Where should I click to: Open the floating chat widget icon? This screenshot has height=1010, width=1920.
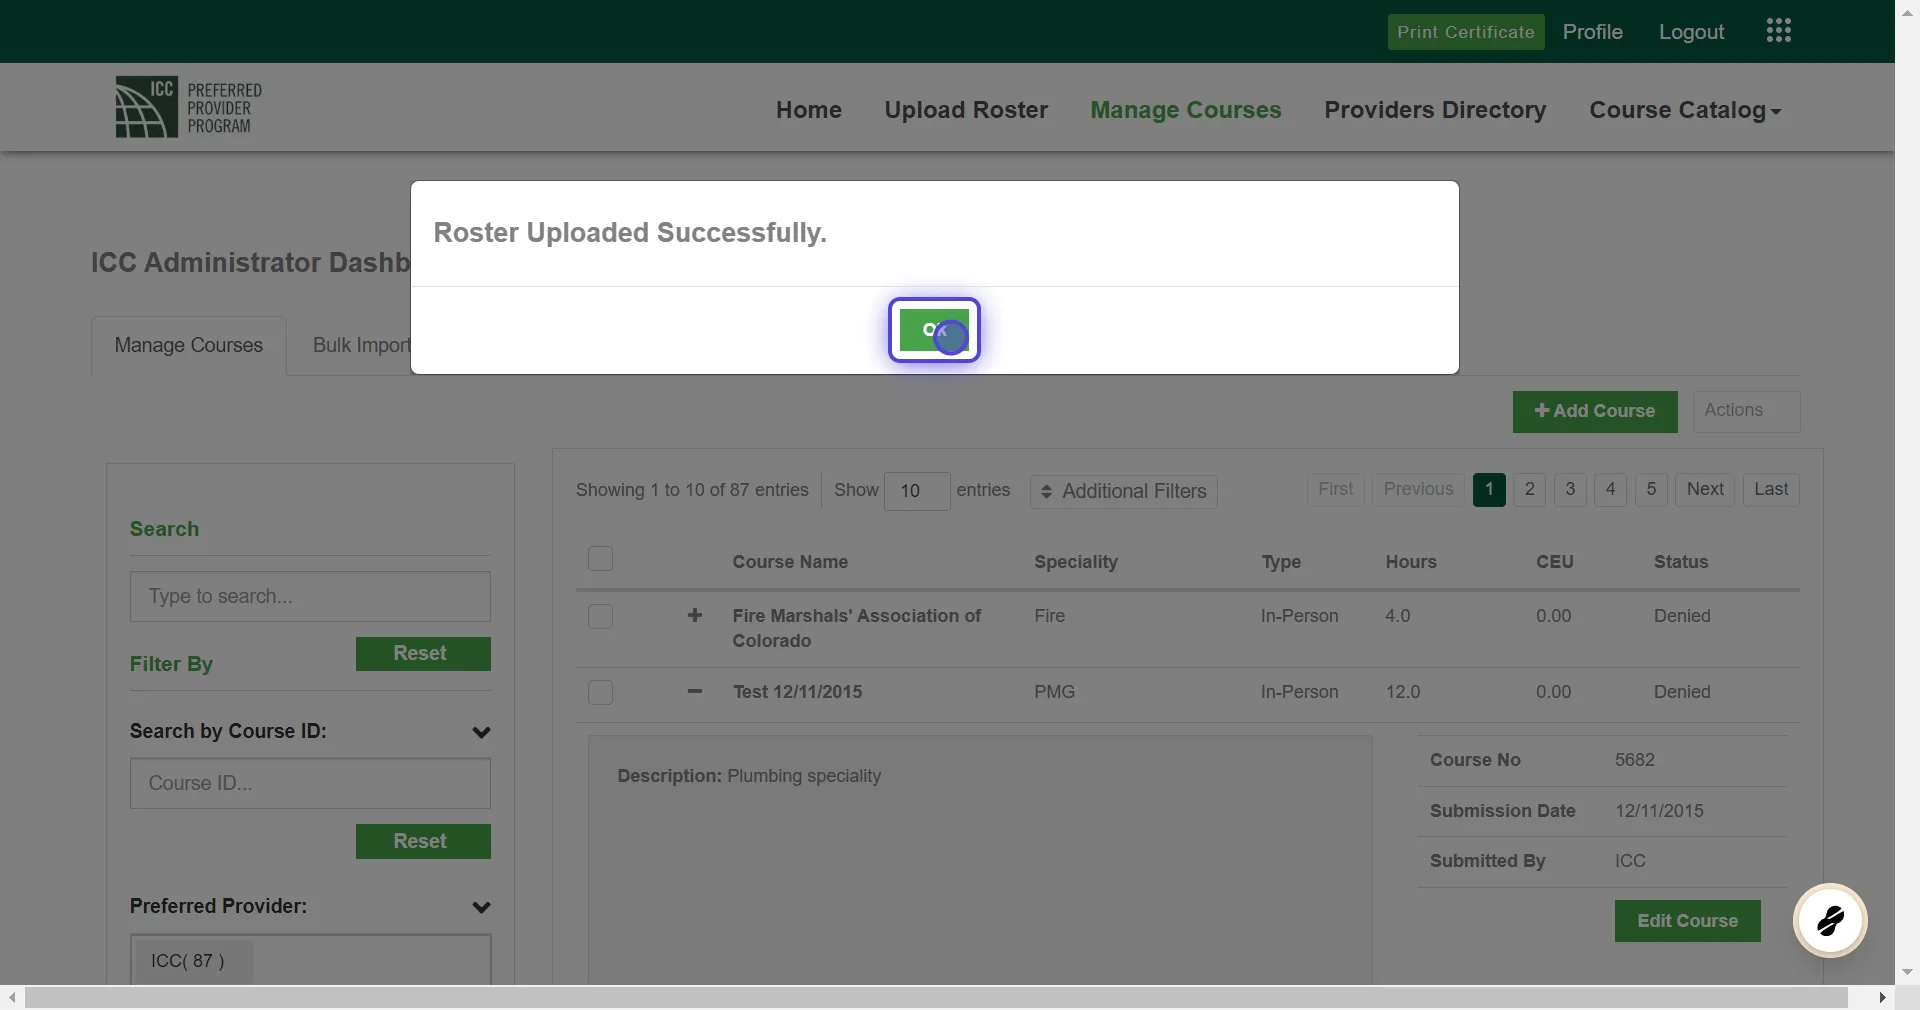click(x=1830, y=920)
